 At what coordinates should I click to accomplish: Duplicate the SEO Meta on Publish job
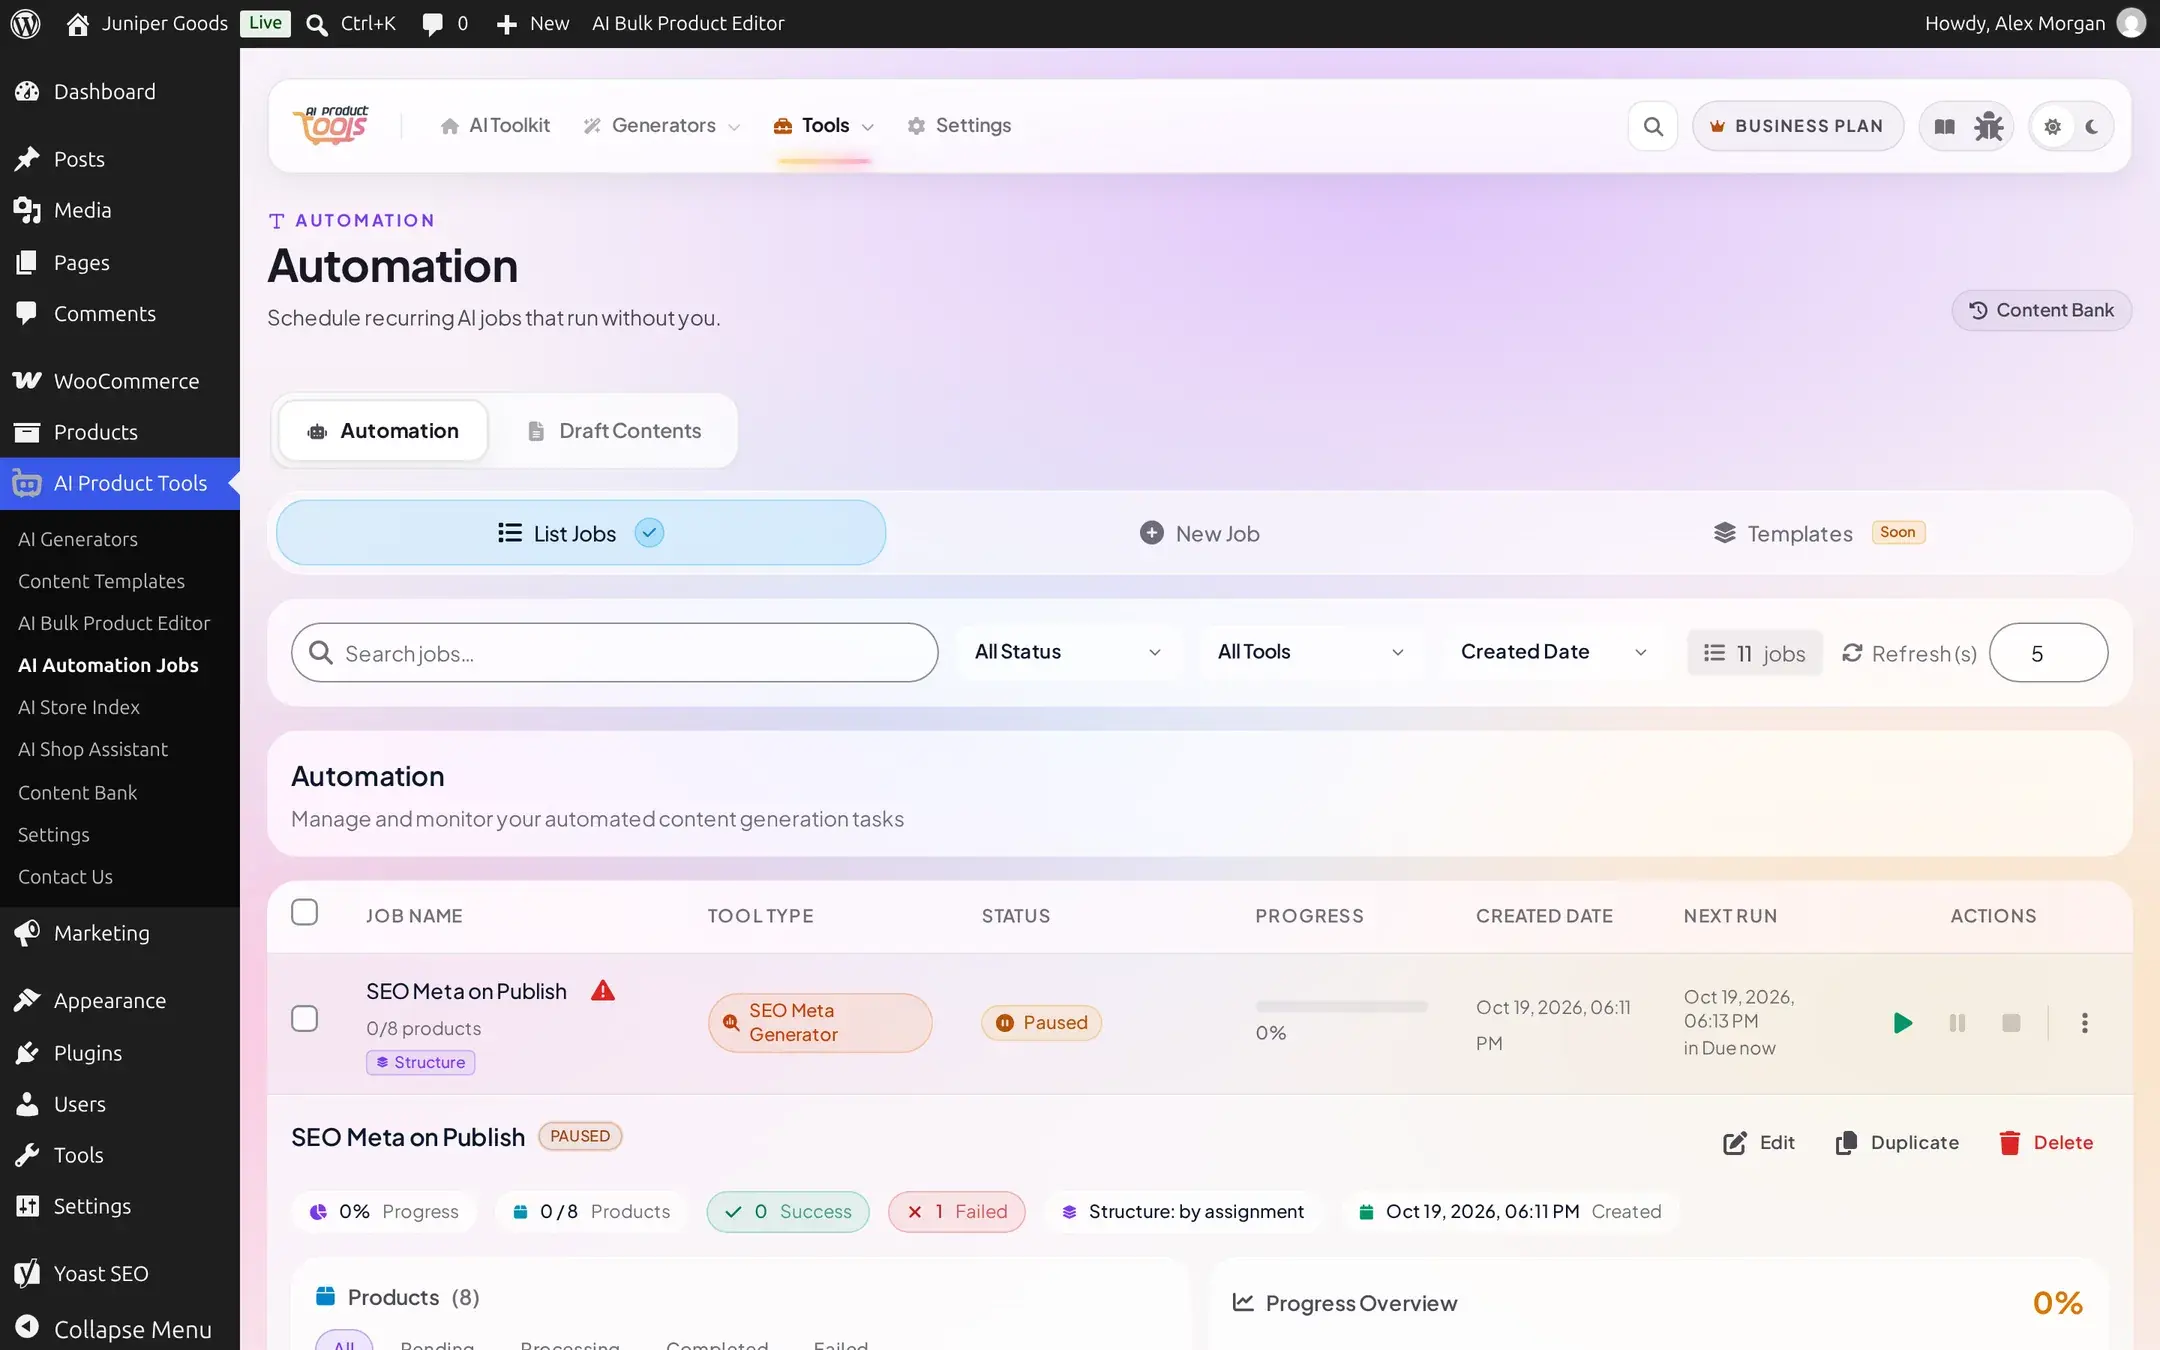point(1897,1142)
